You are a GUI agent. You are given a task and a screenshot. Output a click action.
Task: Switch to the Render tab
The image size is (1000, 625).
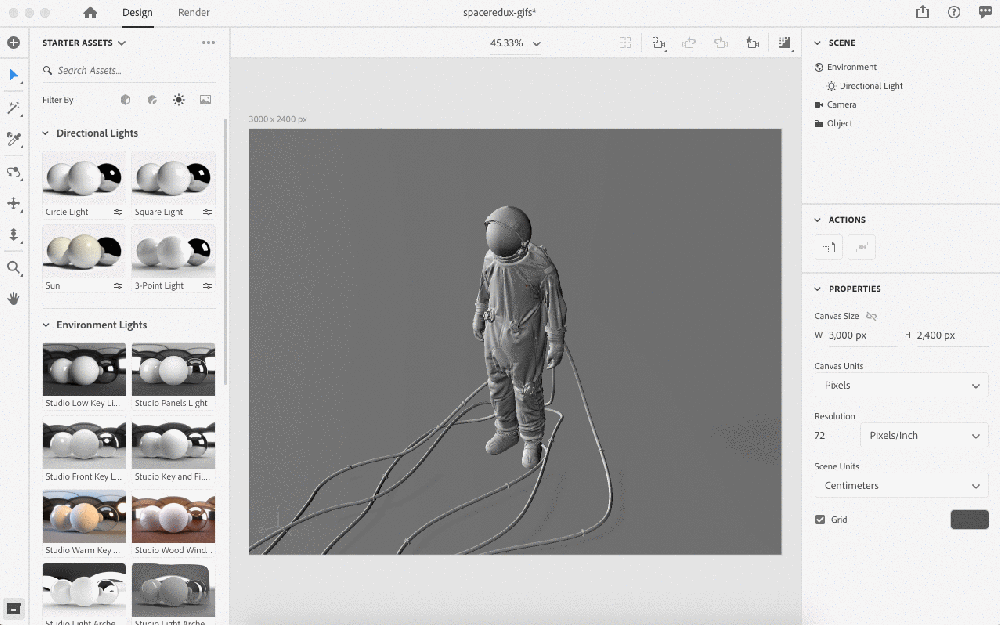tap(194, 13)
